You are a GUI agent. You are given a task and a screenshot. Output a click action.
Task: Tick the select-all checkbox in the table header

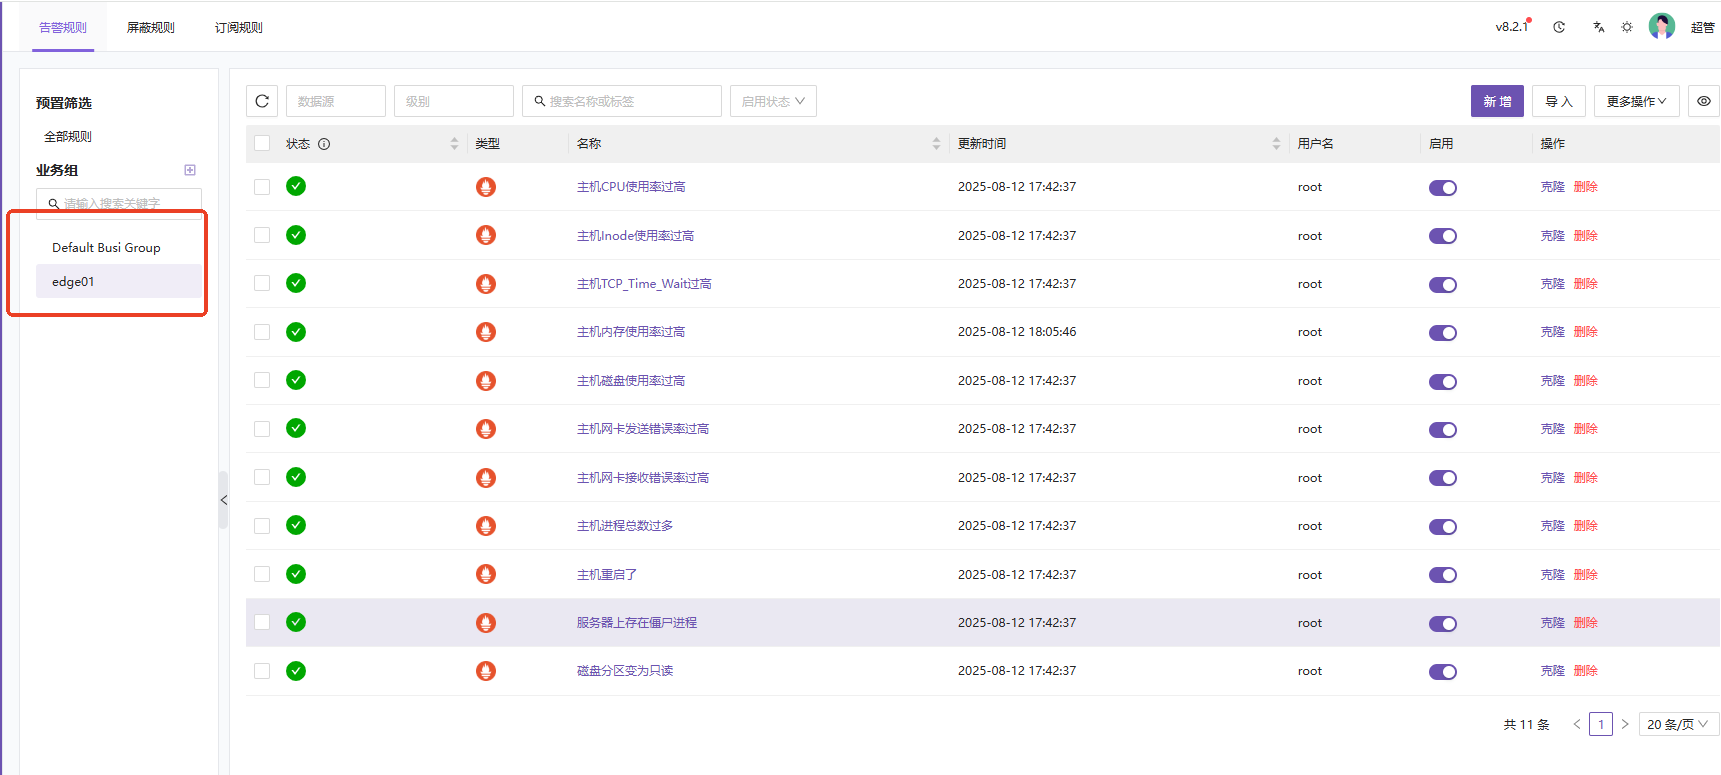(x=262, y=143)
